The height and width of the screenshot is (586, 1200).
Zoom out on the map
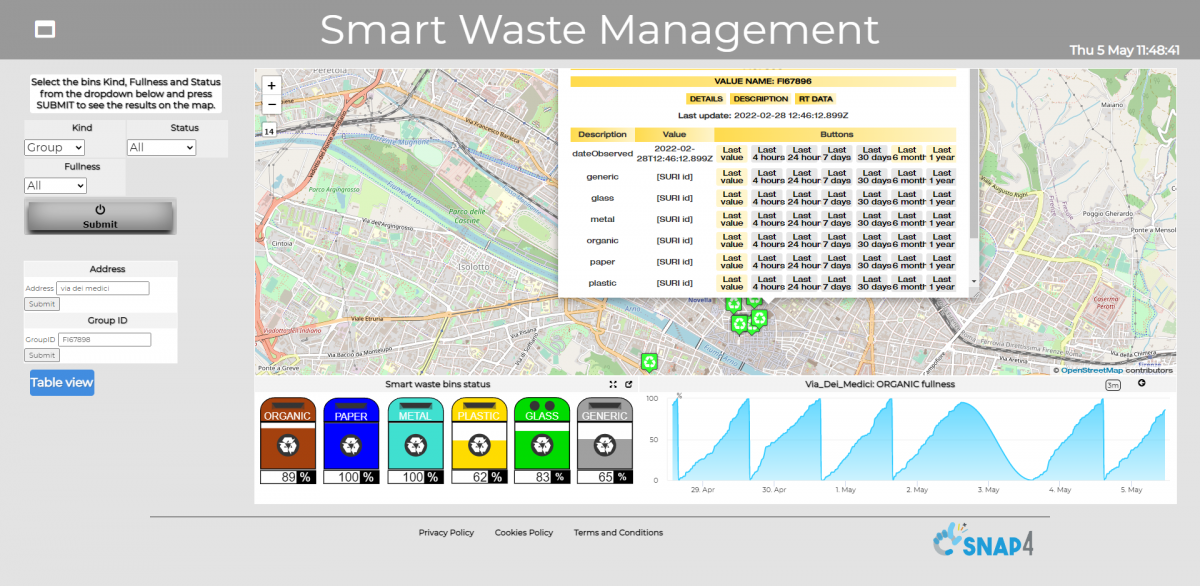click(x=272, y=104)
